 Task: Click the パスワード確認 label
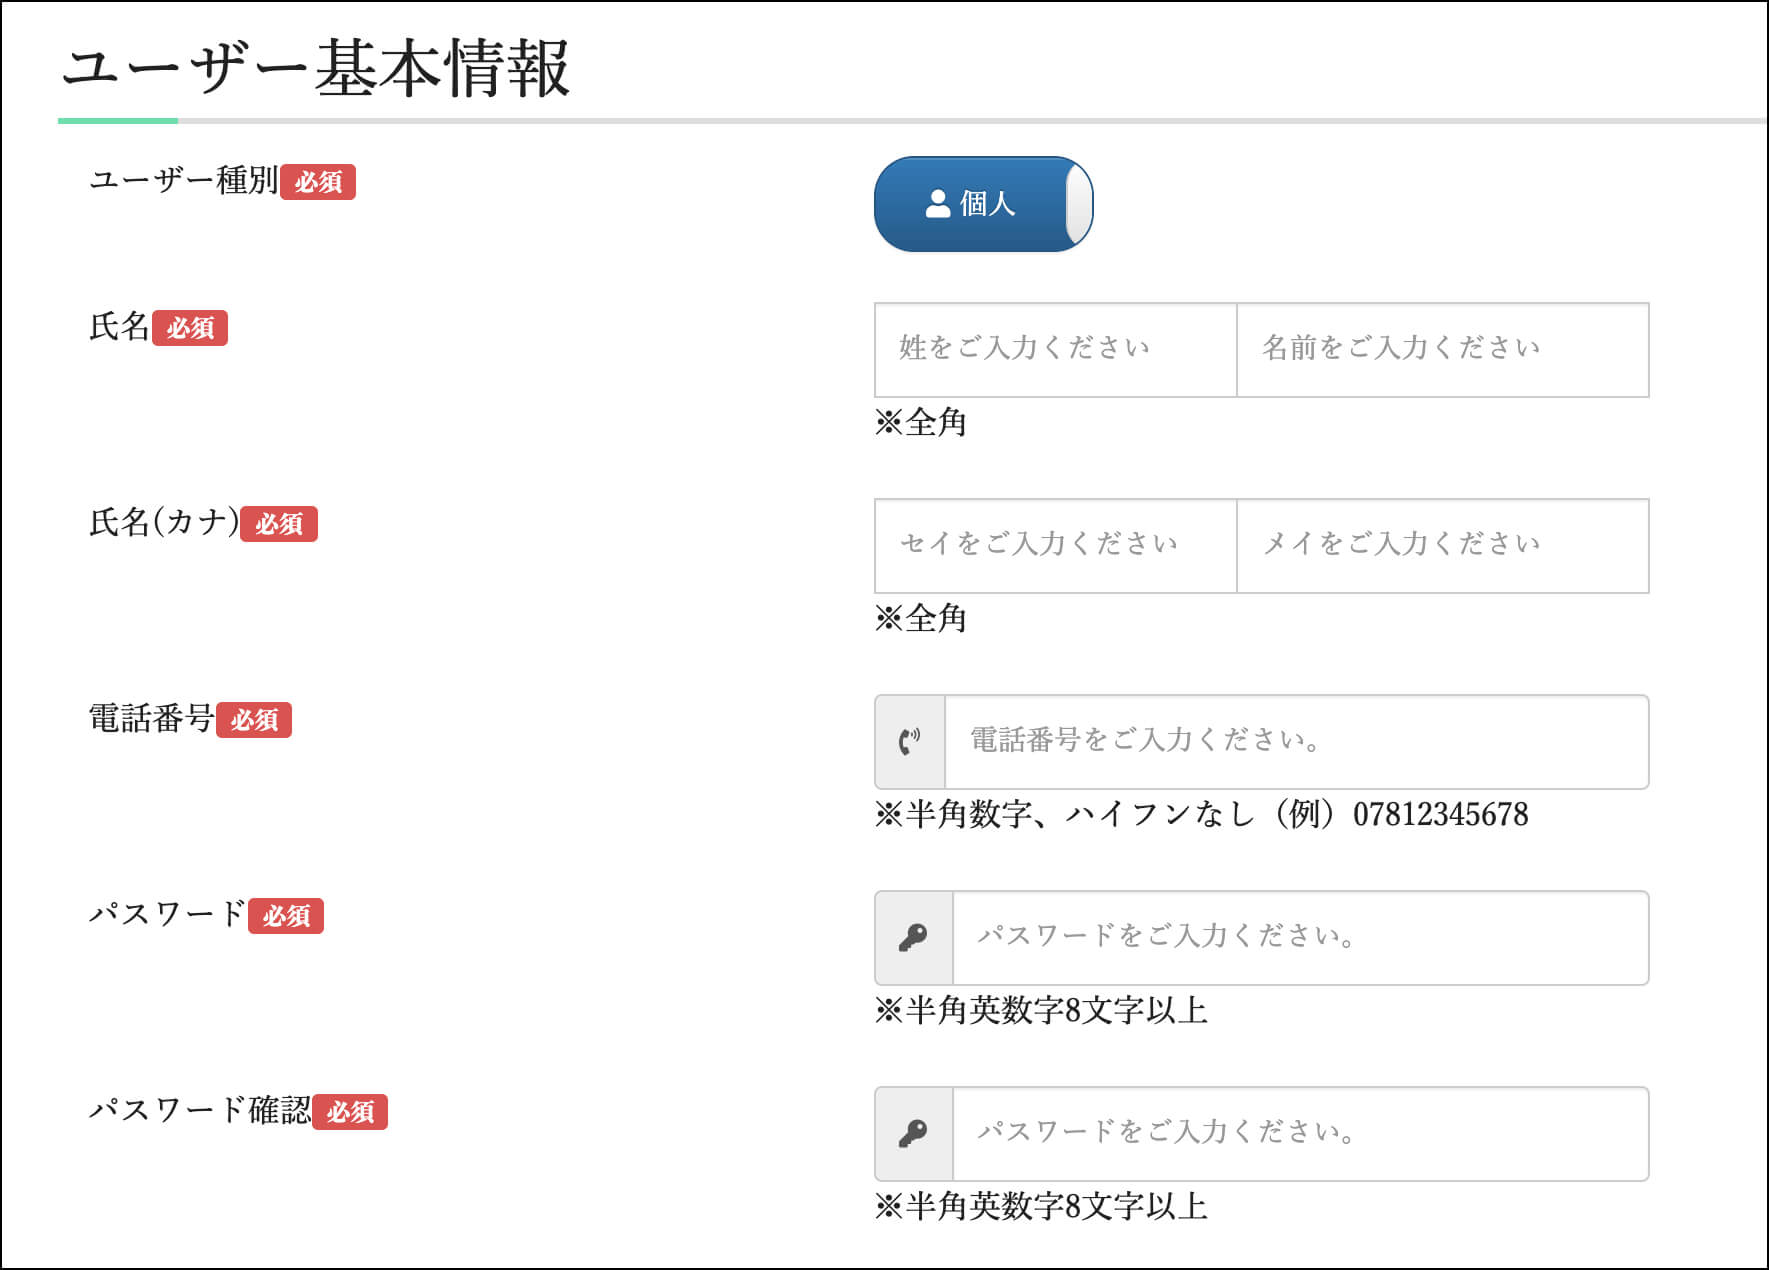199,1110
